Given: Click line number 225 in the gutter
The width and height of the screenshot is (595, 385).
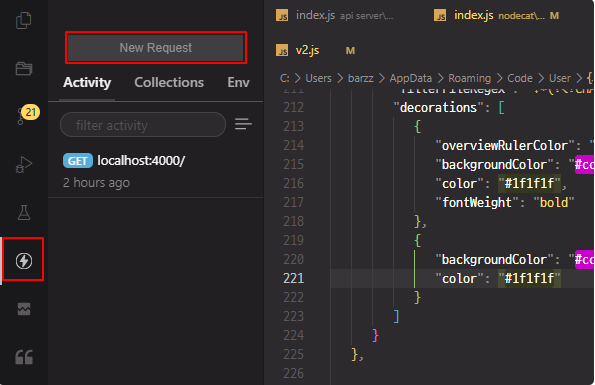Looking at the screenshot, I should click(x=293, y=354).
